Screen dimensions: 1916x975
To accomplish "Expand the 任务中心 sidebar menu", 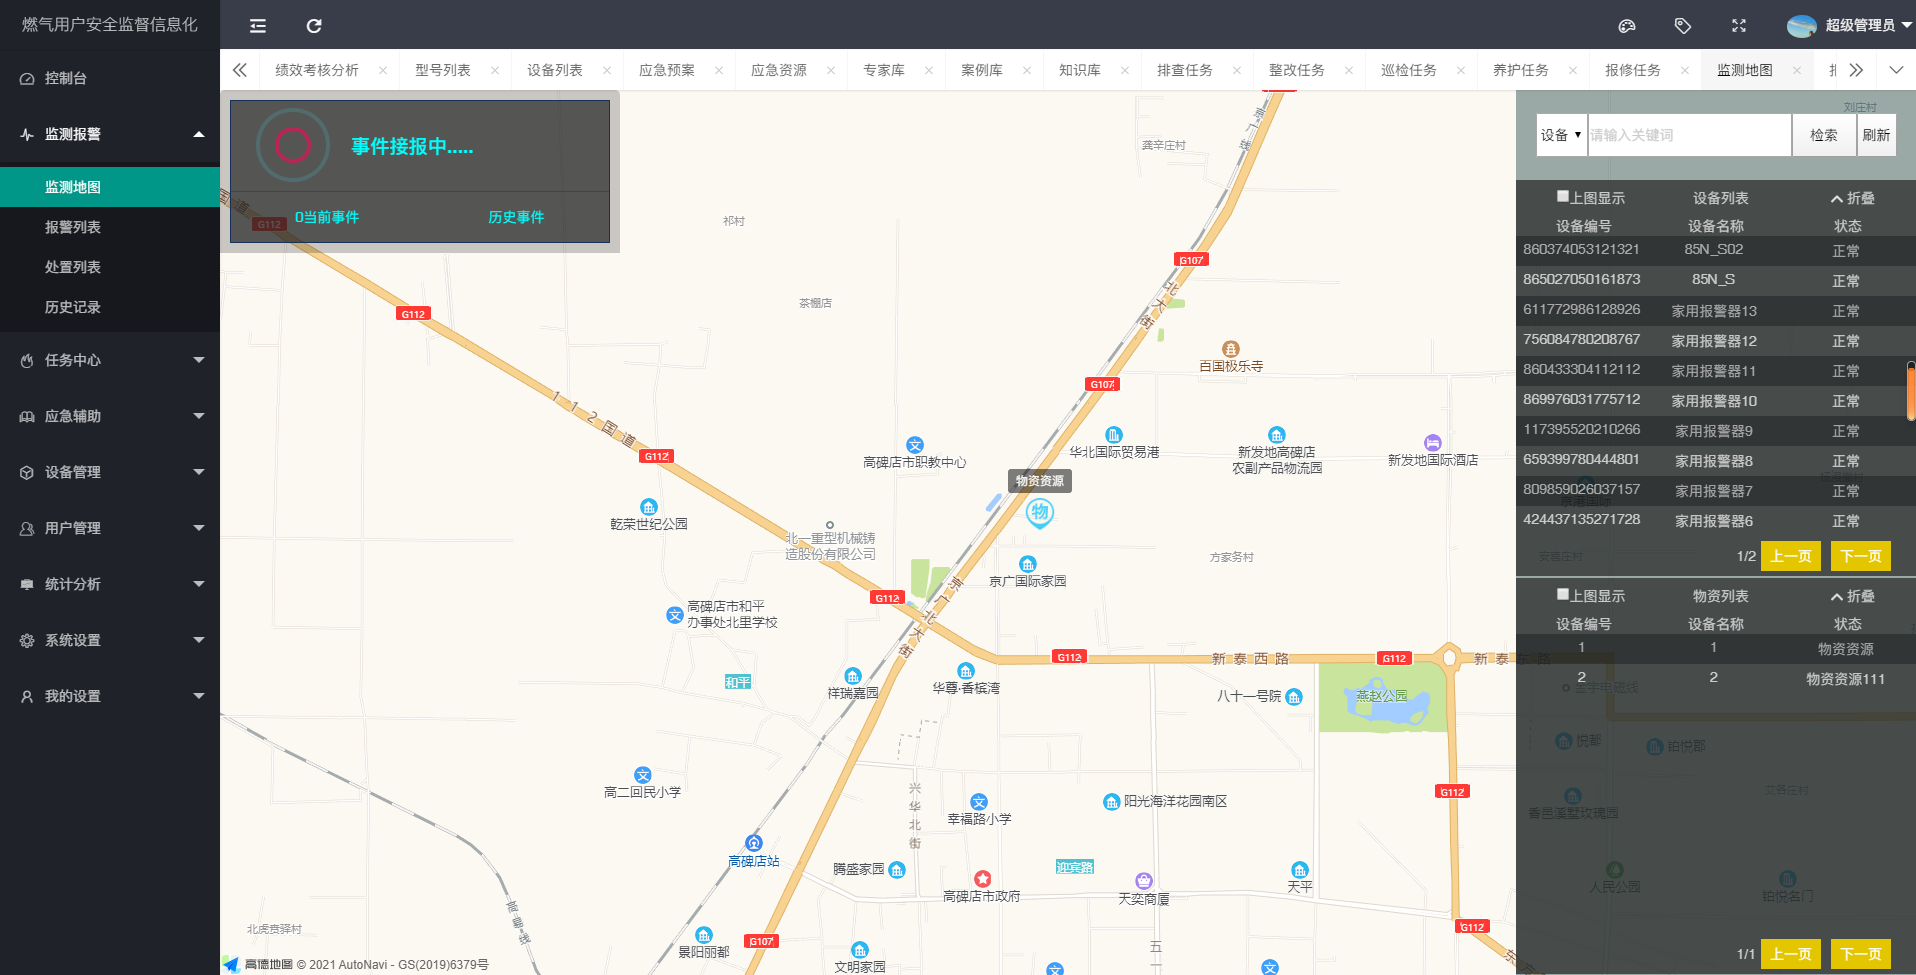I will 110,360.
